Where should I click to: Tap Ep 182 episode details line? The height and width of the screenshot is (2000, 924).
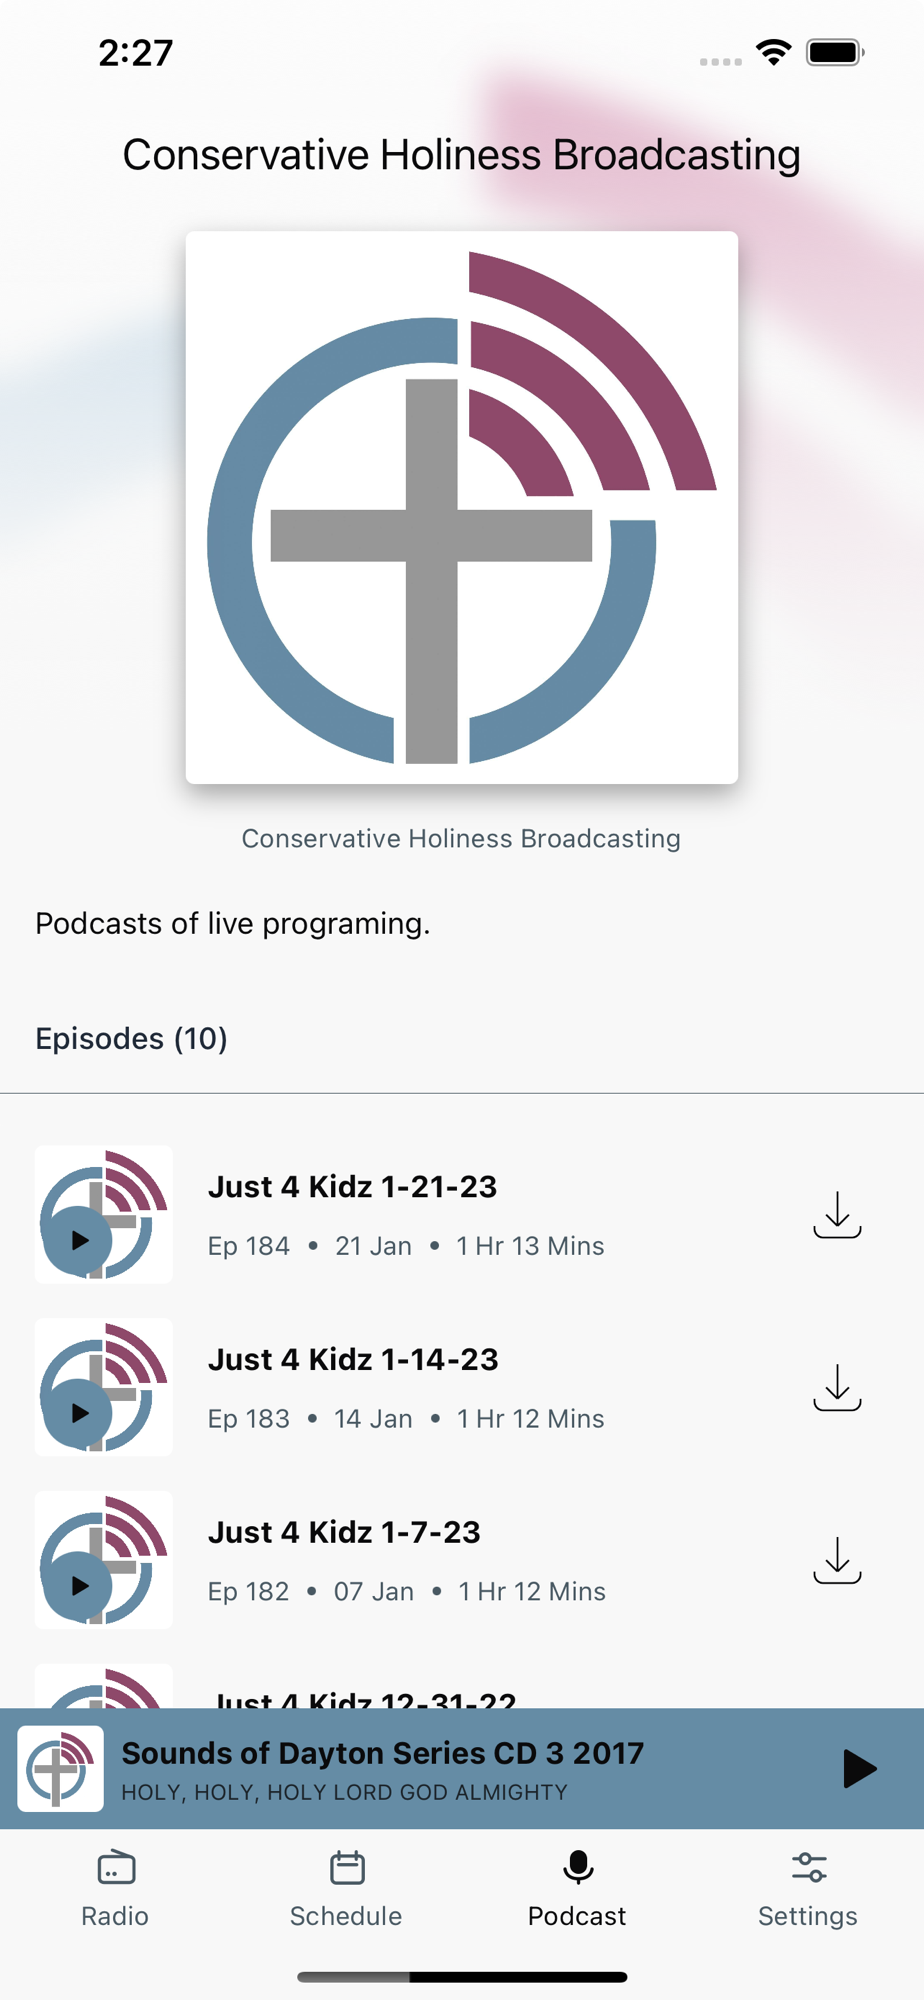point(407,1592)
